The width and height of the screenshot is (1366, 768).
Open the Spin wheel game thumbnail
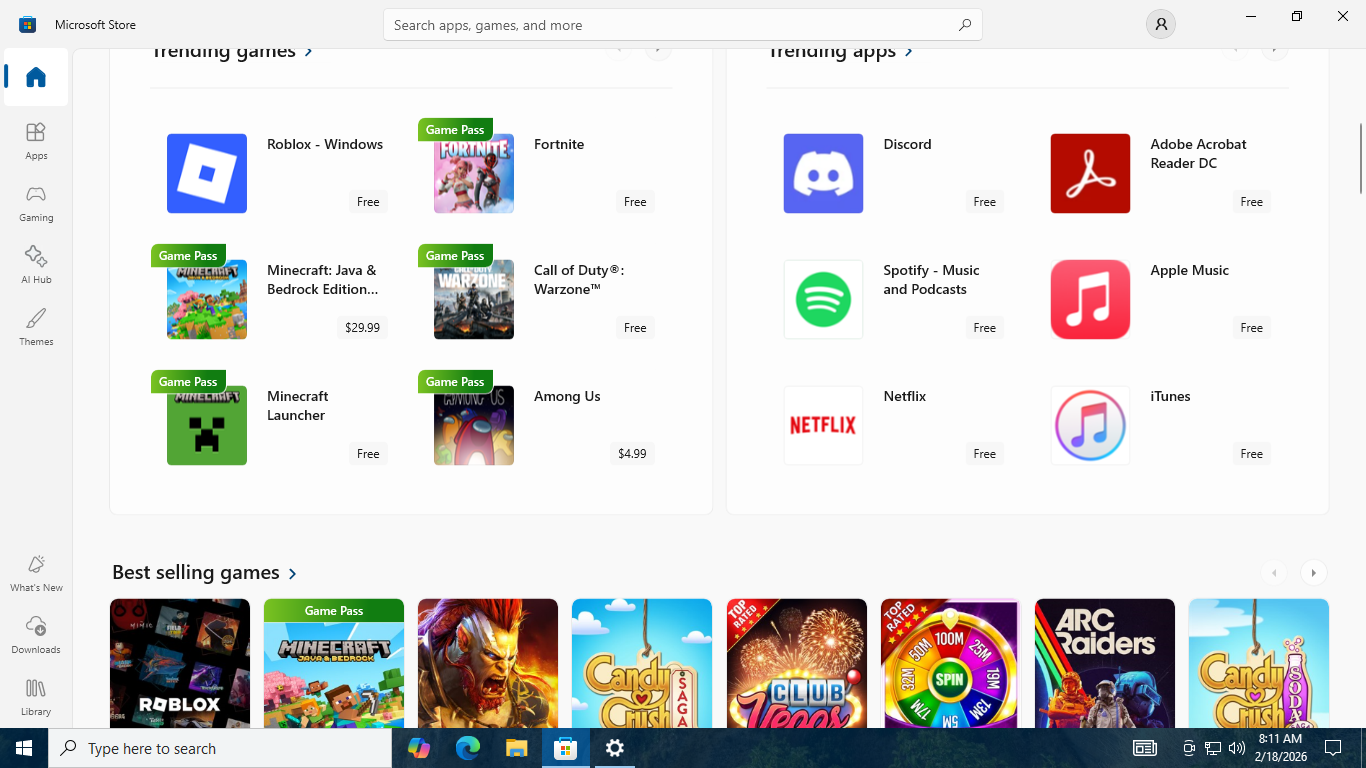pyautogui.click(x=951, y=663)
